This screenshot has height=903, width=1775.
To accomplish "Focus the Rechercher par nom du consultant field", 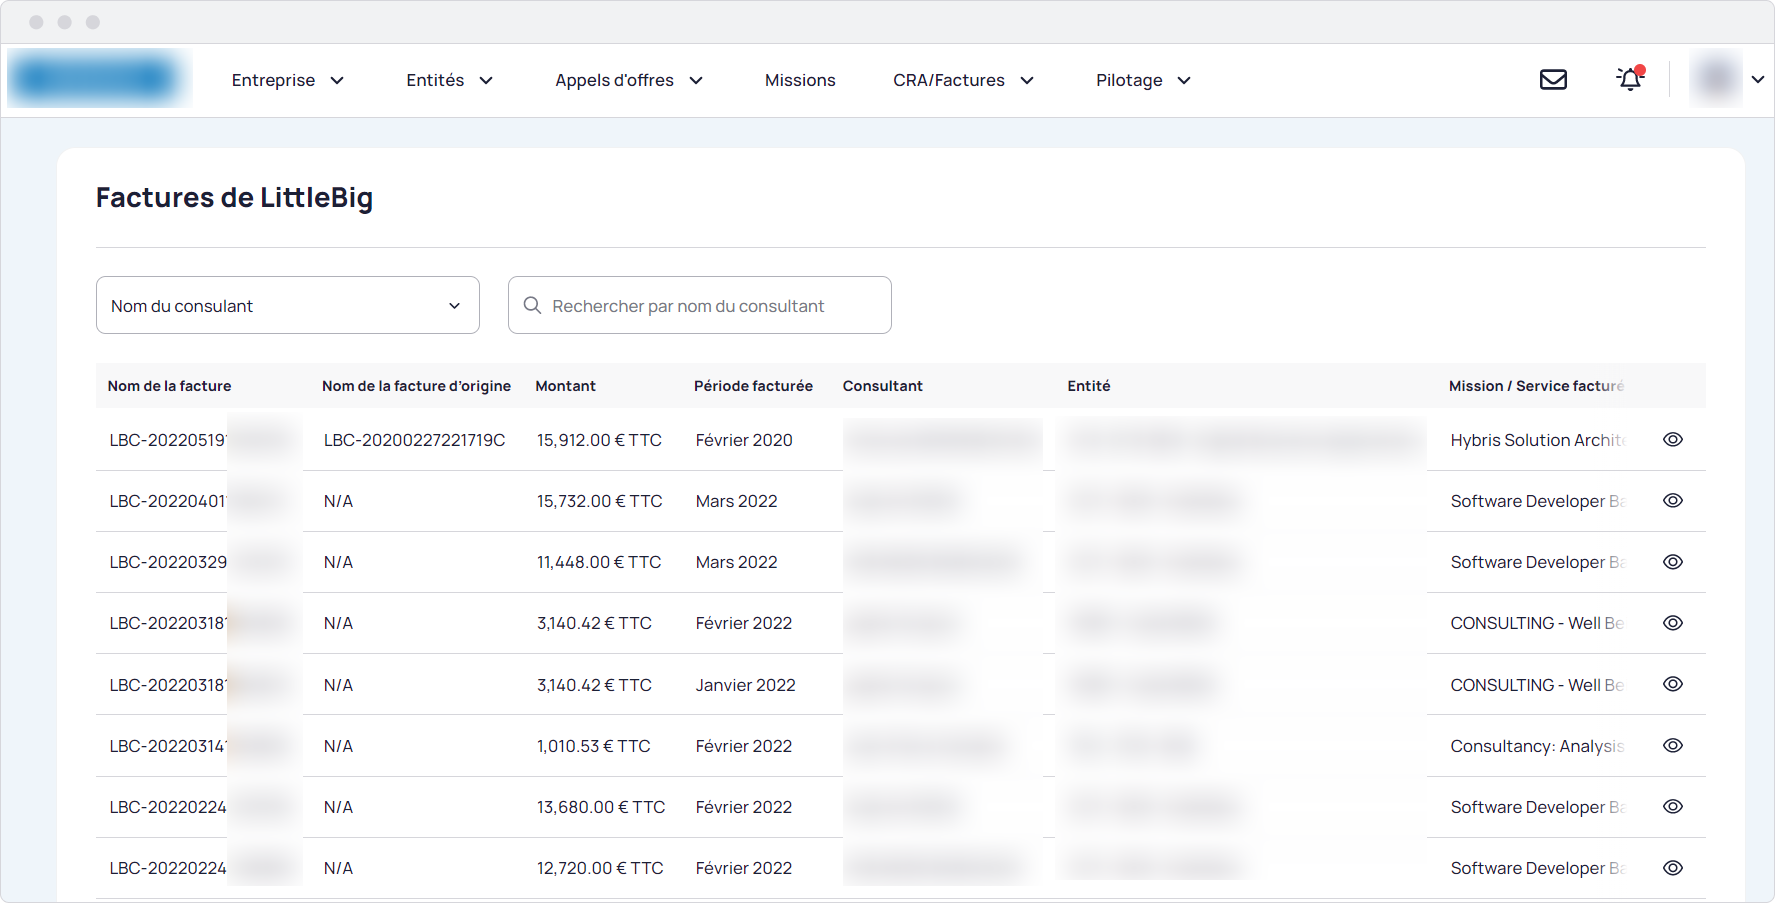I will click(x=700, y=305).
